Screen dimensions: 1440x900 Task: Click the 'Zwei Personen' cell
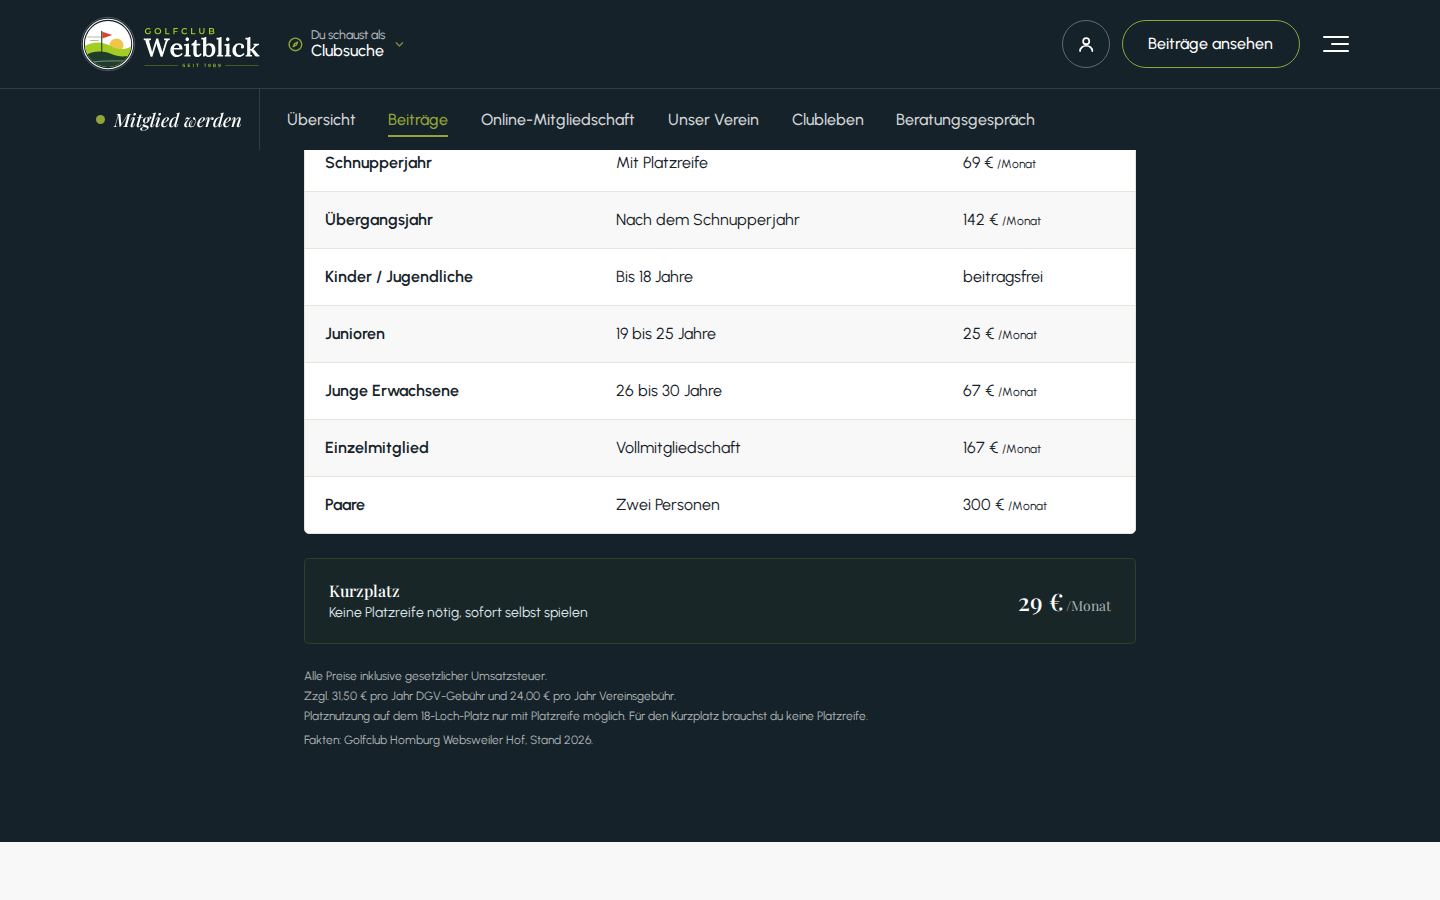[x=668, y=505]
